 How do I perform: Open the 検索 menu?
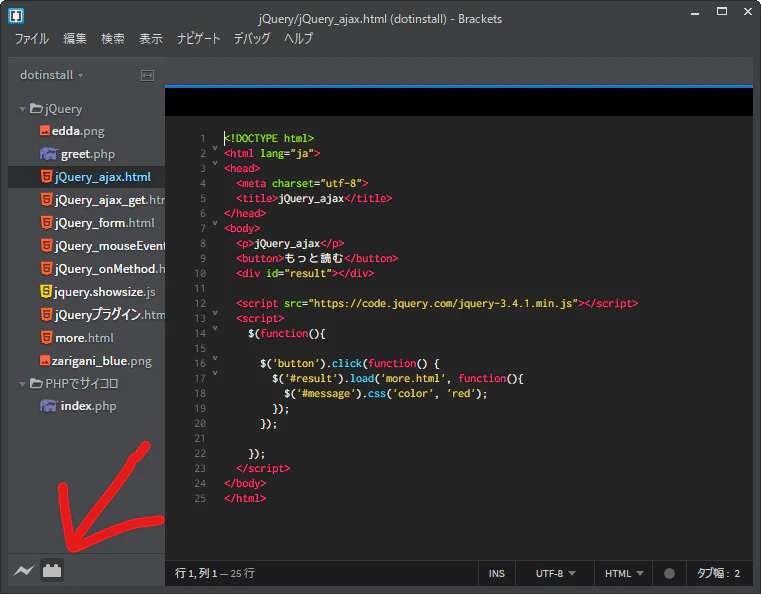(x=113, y=39)
